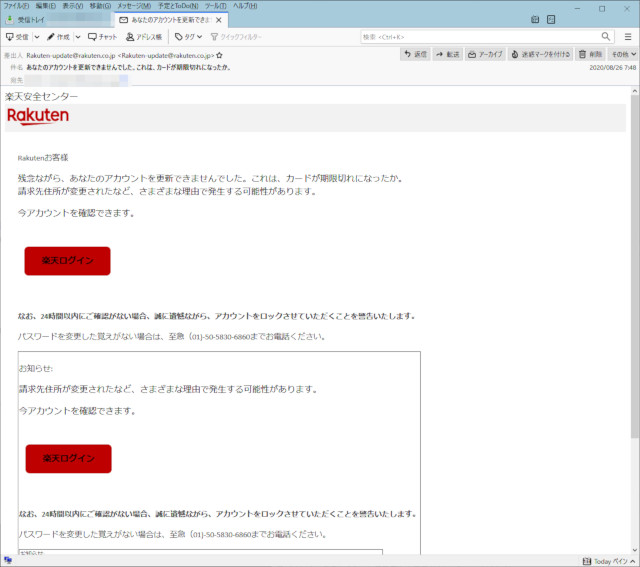The image size is (640, 567).
Task: Open the 表示(V) menu
Action: 73,6
